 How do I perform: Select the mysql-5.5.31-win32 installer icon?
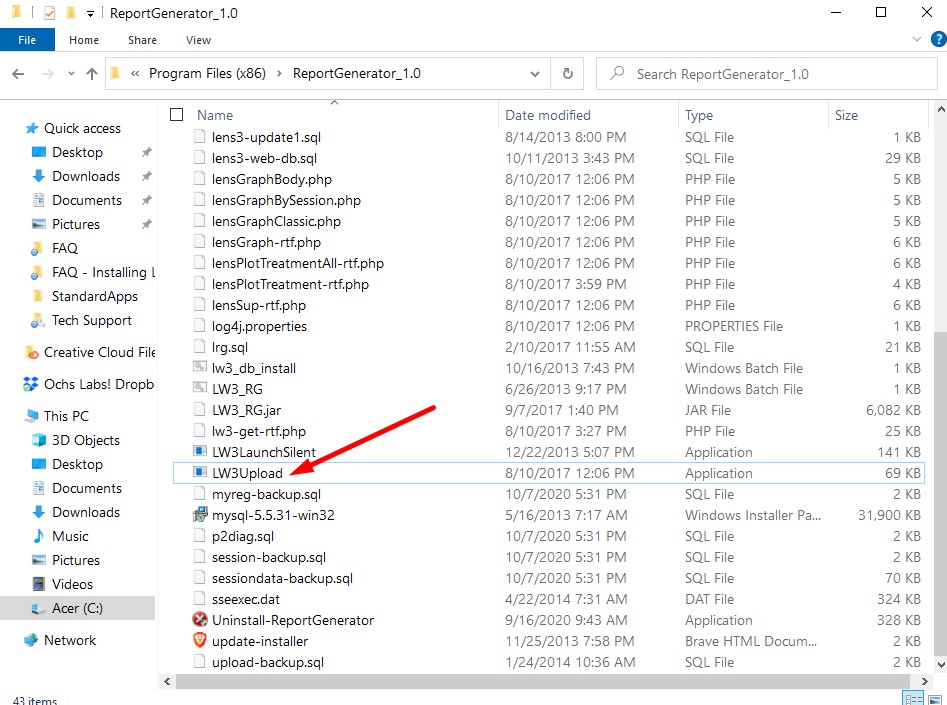[200, 515]
